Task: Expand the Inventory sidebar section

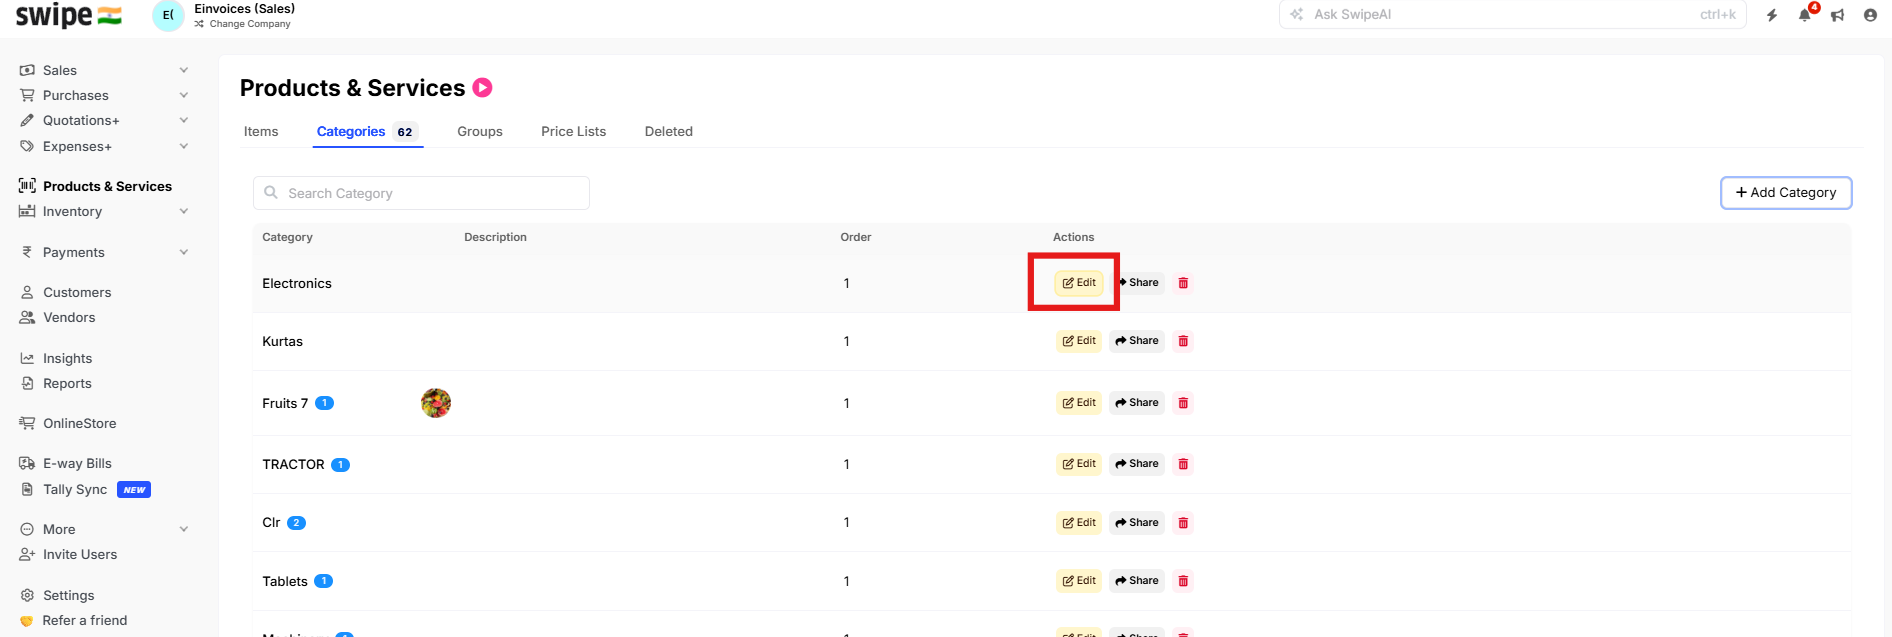Action: (184, 211)
